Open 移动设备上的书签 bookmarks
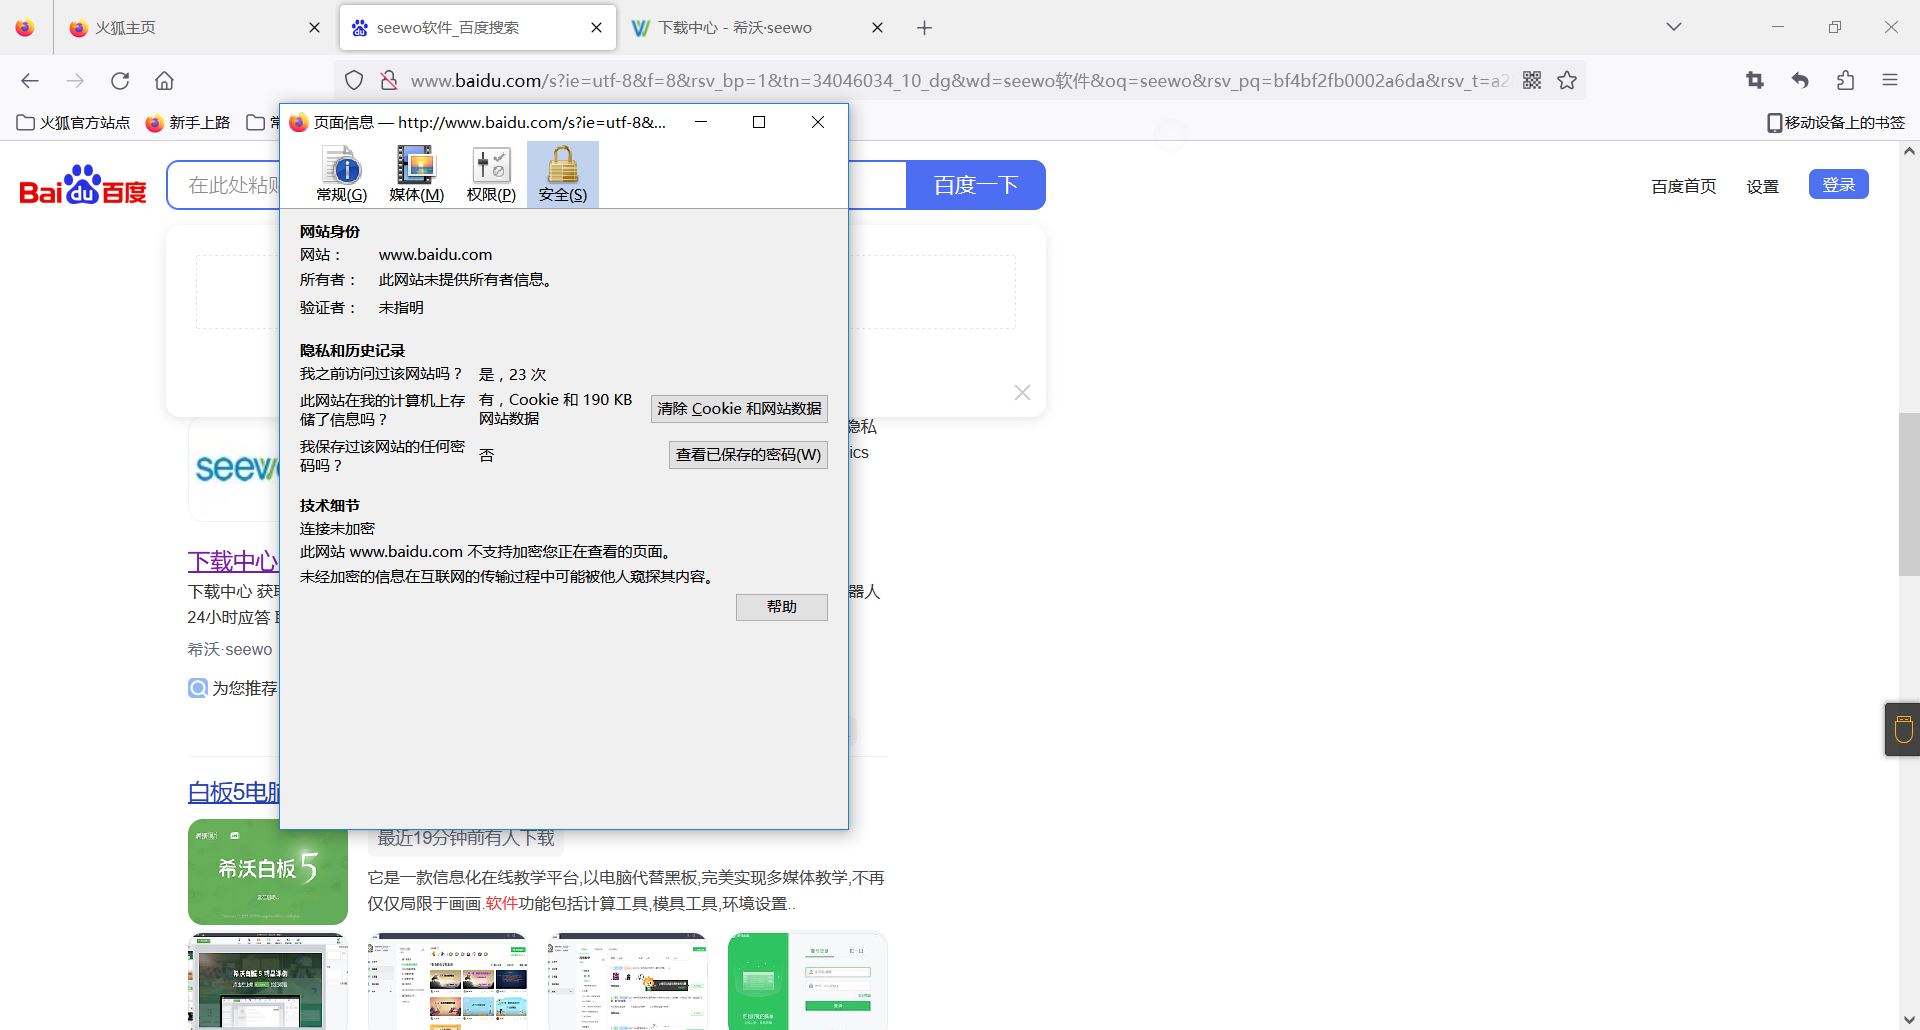The image size is (1920, 1030). pos(1836,123)
